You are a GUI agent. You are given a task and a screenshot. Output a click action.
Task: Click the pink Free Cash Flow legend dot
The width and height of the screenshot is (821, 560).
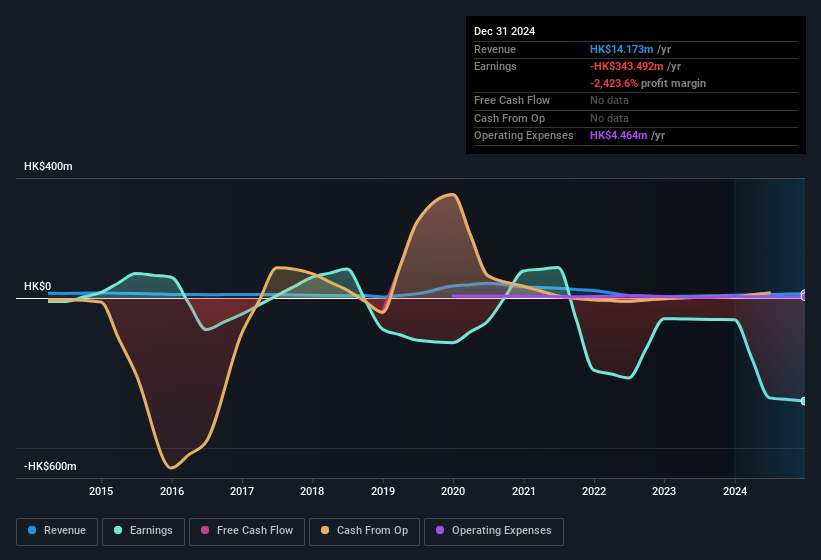pyautogui.click(x=205, y=530)
